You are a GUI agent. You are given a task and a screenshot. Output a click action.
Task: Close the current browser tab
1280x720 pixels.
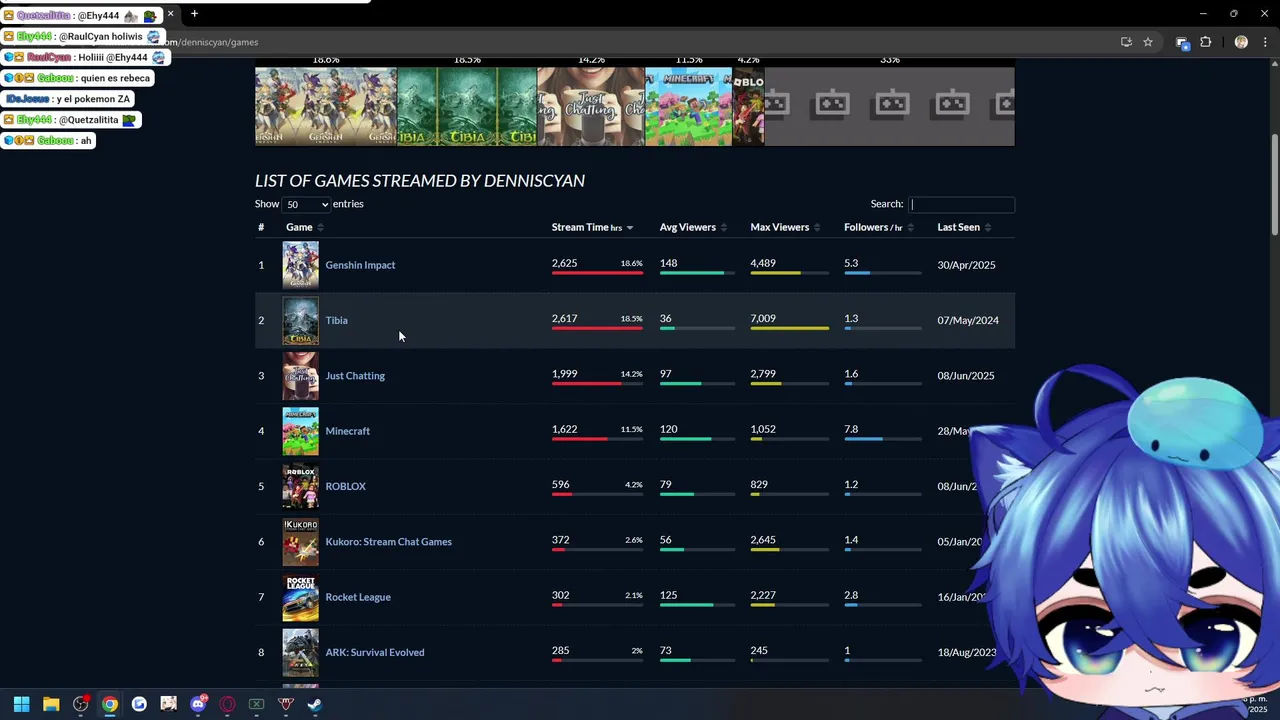(x=170, y=14)
